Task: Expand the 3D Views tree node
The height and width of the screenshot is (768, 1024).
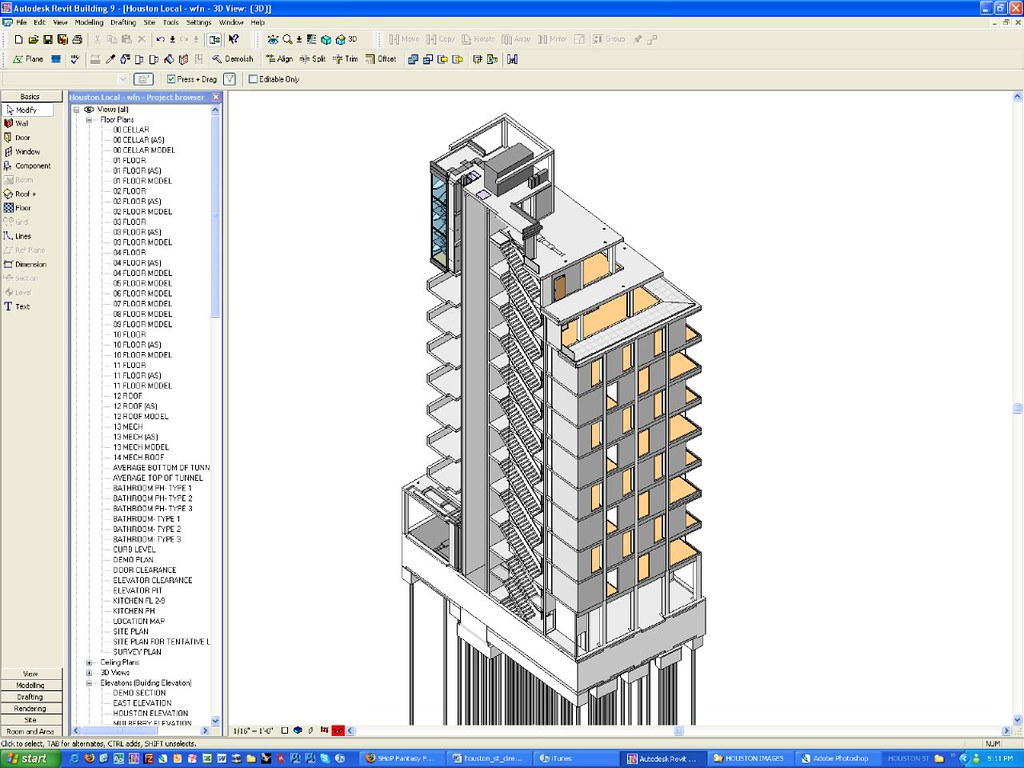Action: tap(89, 673)
